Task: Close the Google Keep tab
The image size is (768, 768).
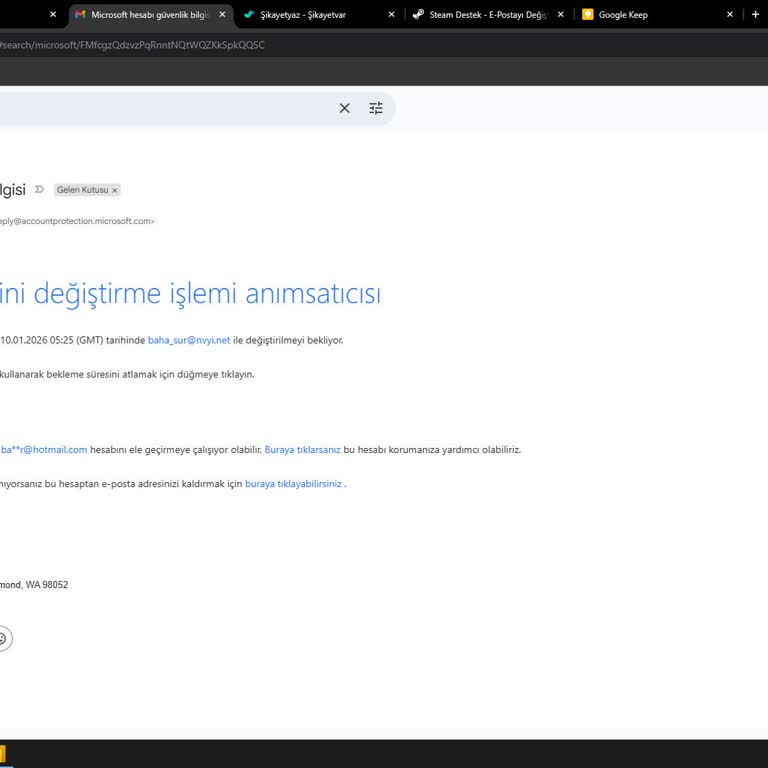Action: pos(730,15)
